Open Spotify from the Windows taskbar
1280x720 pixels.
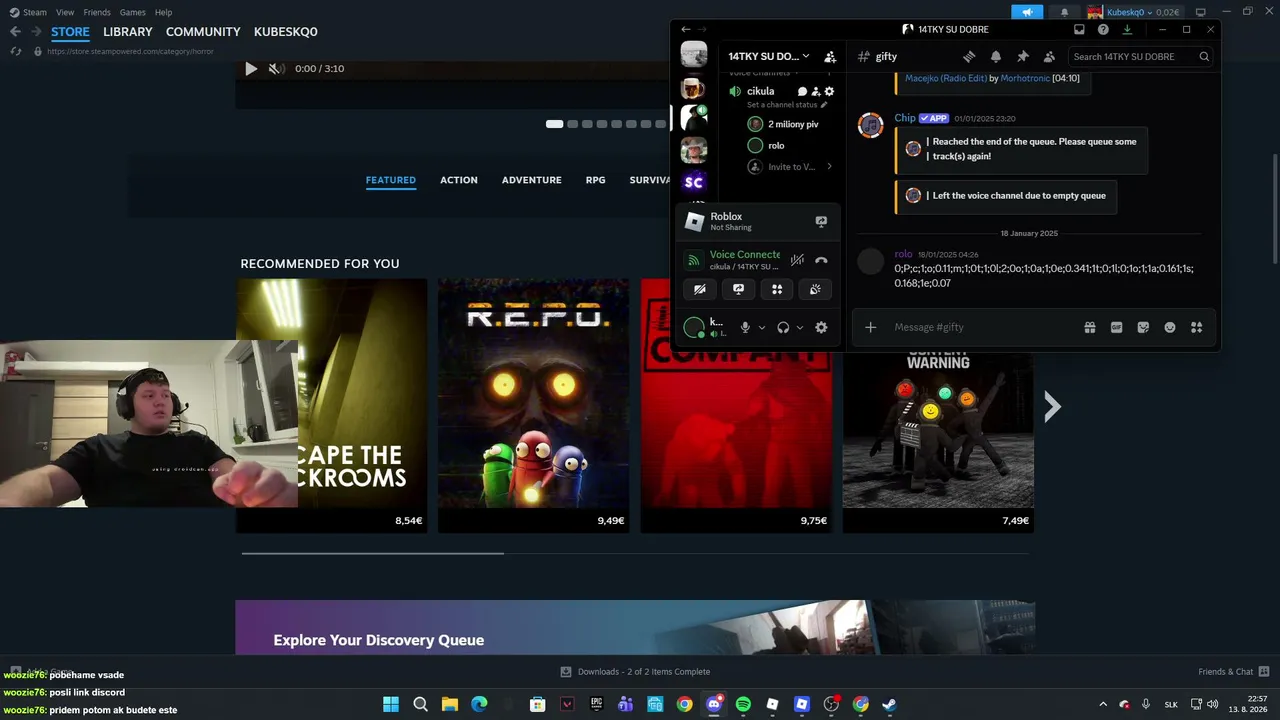743,704
